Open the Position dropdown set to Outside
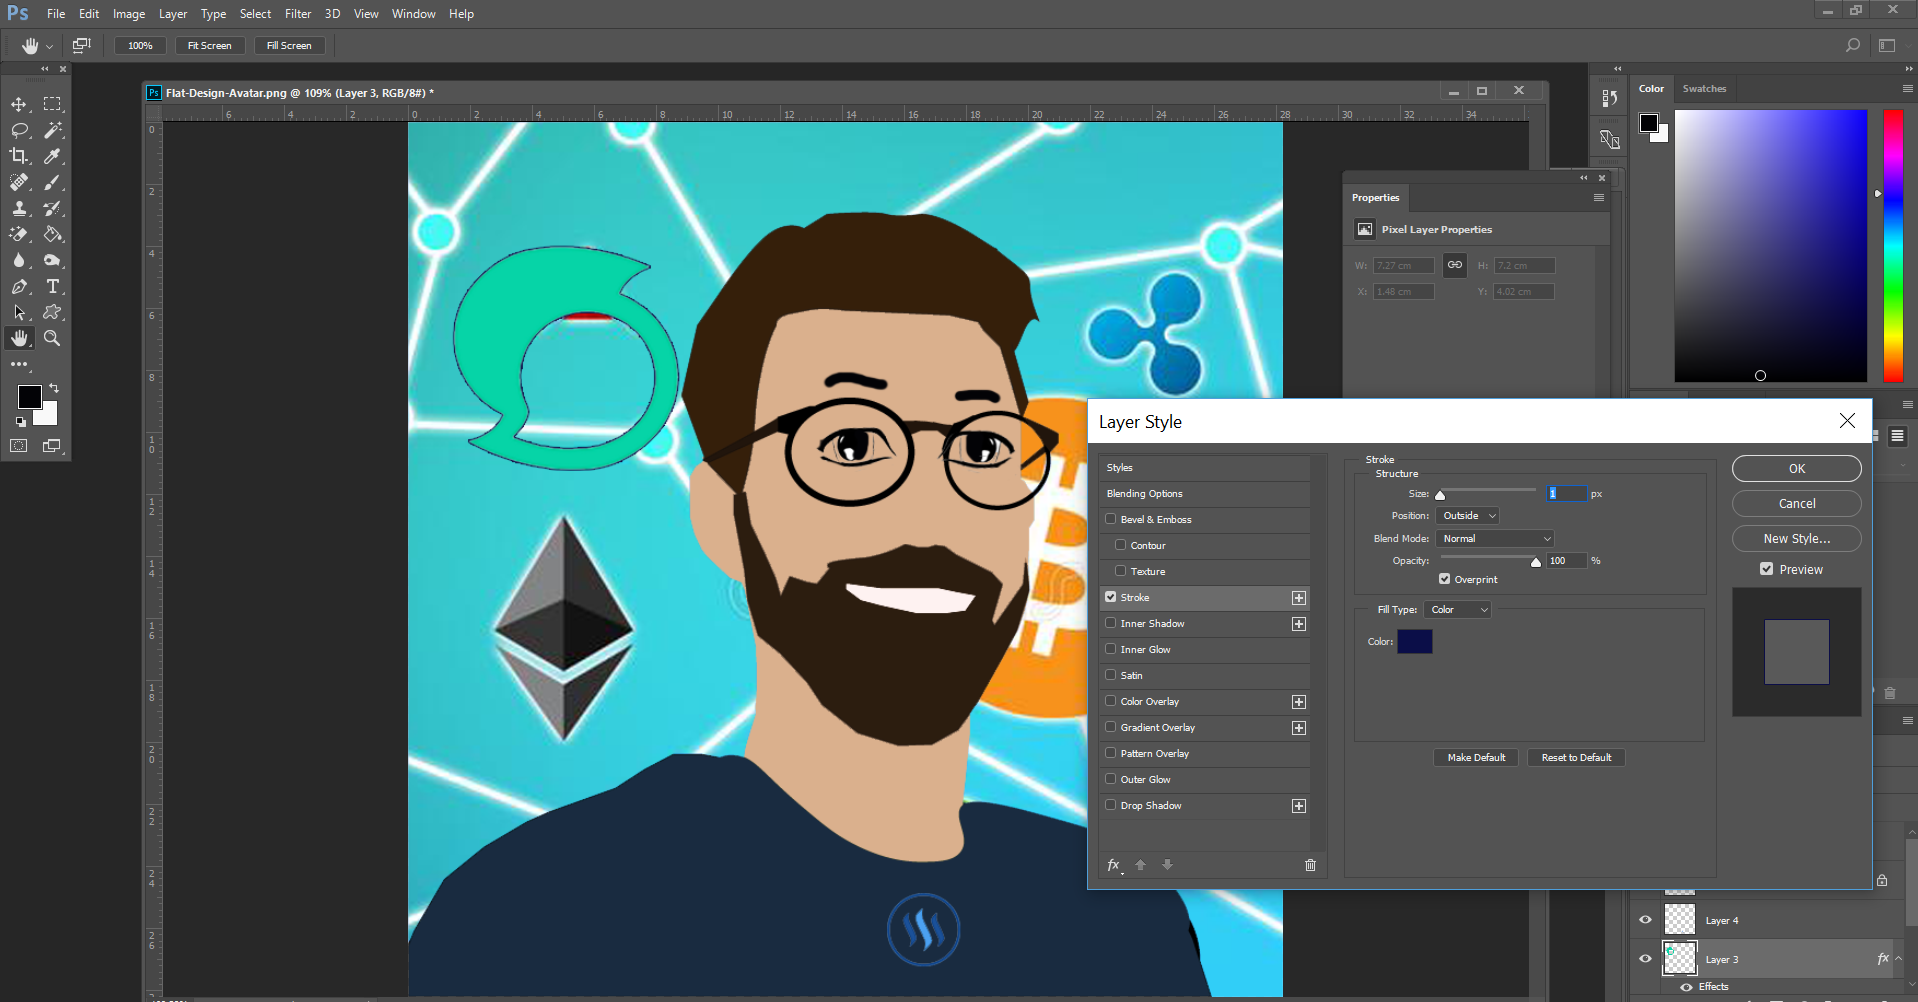1918x1002 pixels. pyautogui.click(x=1466, y=515)
